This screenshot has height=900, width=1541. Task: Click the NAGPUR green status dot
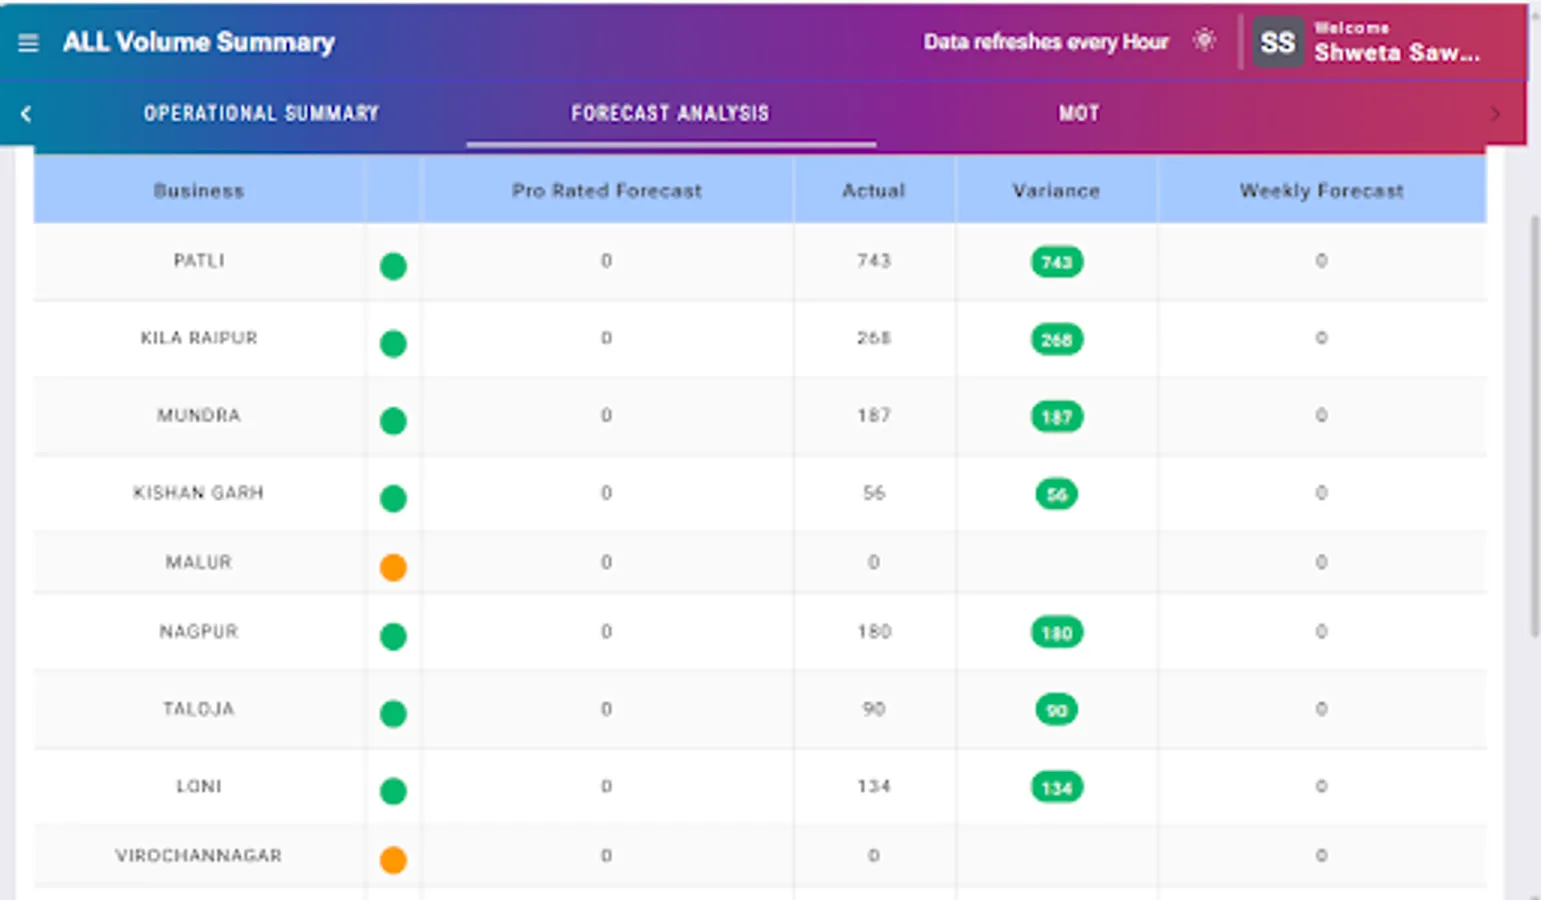(393, 637)
